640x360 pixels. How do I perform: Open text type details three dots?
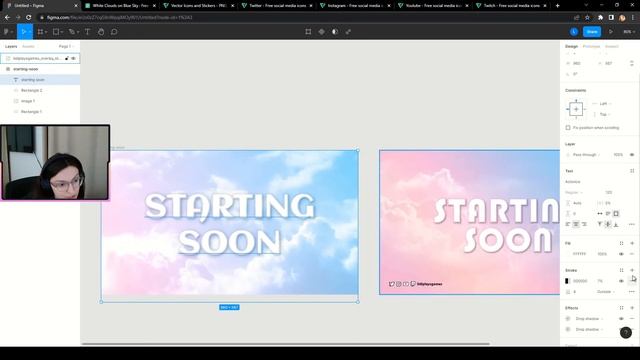coord(632,224)
